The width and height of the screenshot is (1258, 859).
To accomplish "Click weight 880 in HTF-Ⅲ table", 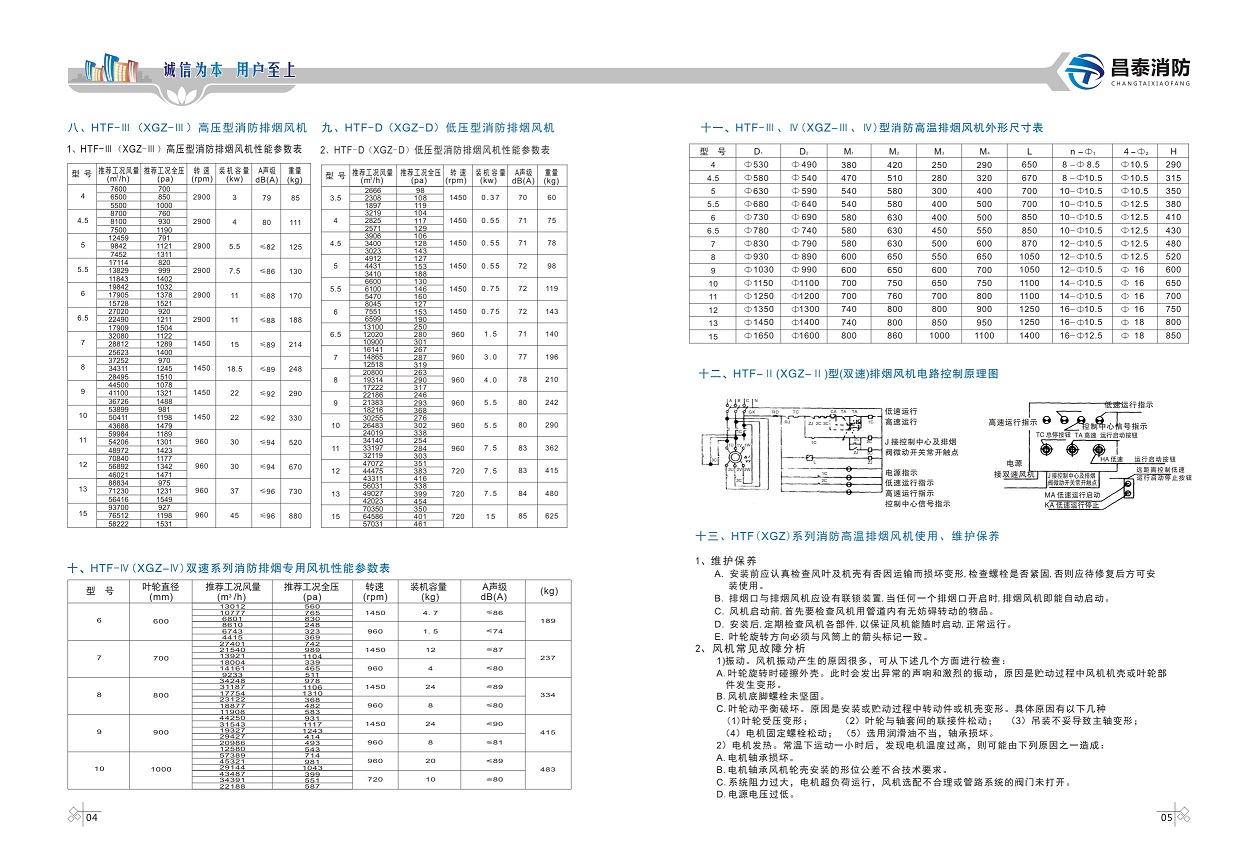I will (295, 515).
